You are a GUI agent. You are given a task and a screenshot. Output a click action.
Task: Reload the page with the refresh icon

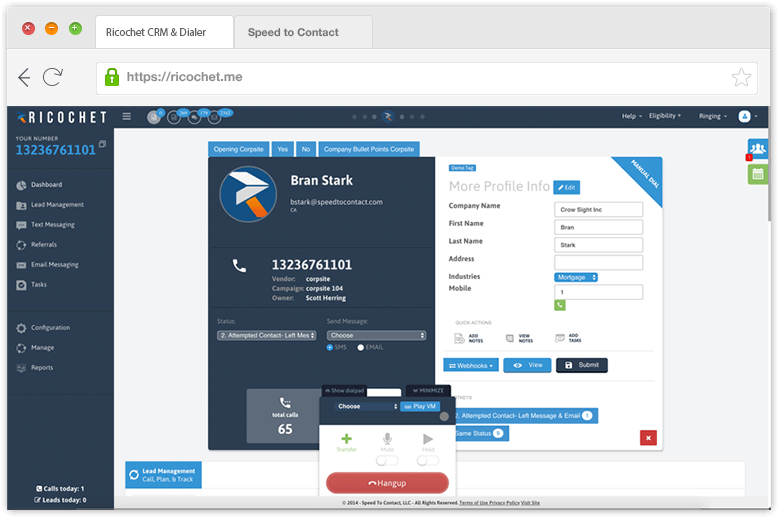(x=53, y=77)
